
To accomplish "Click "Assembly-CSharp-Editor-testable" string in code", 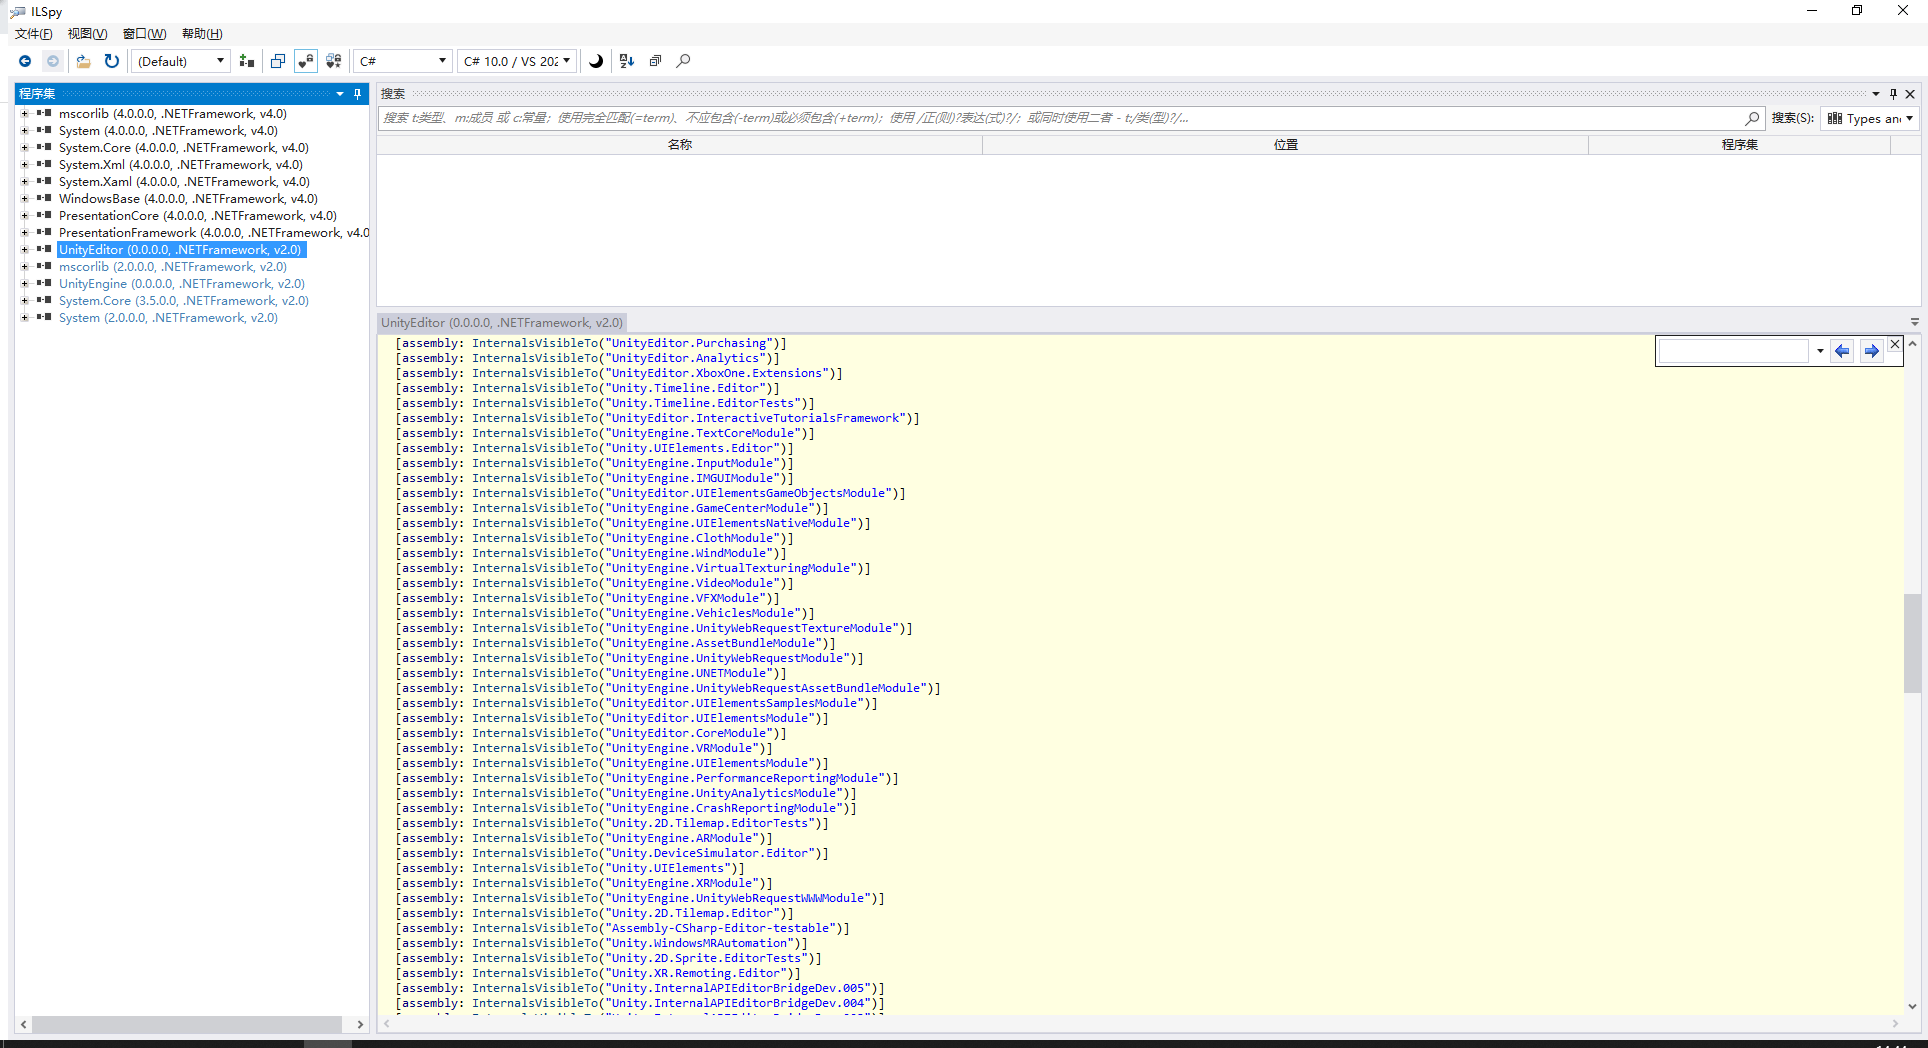I will 721,928.
